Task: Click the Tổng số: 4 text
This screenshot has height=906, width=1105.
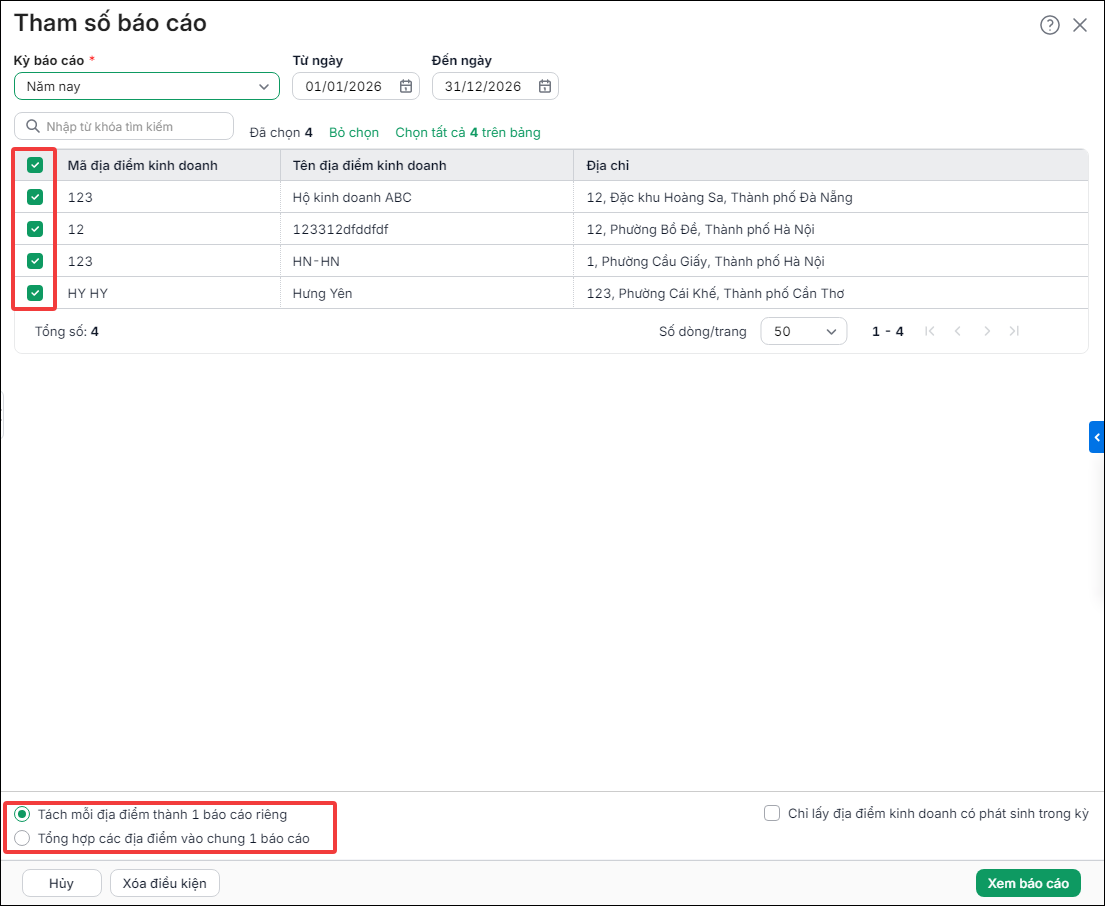Action: [x=66, y=331]
